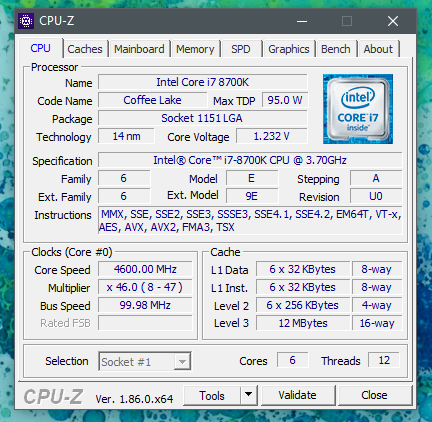Click the Stepping value A
Image resolution: width=432 pixels, height=422 pixels.
point(376,178)
